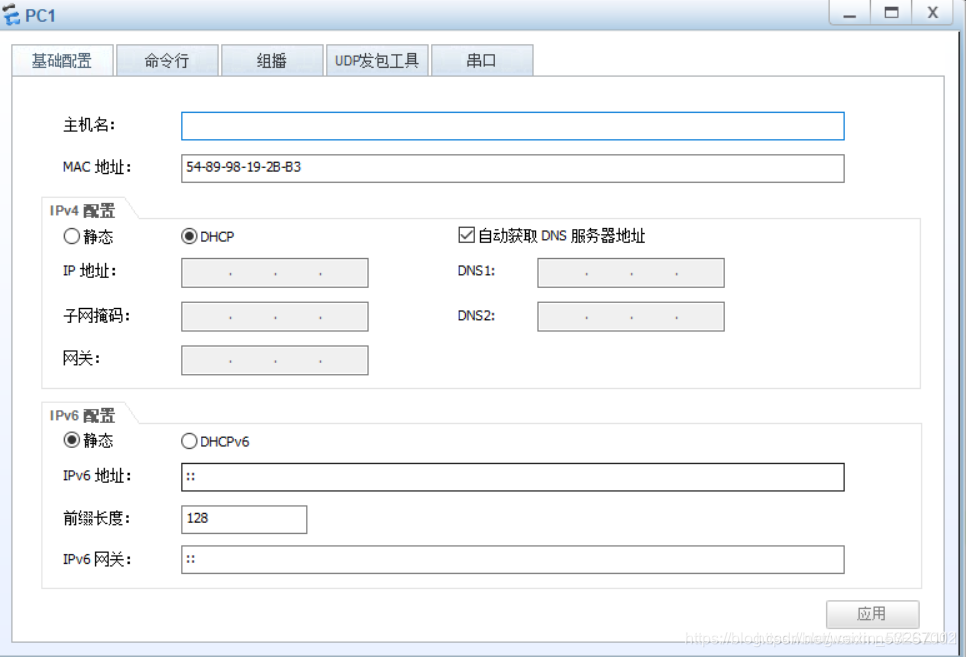Image resolution: width=966 pixels, height=657 pixels.
Task: Select the IPv6 静态 radio button
Action: click(x=71, y=440)
